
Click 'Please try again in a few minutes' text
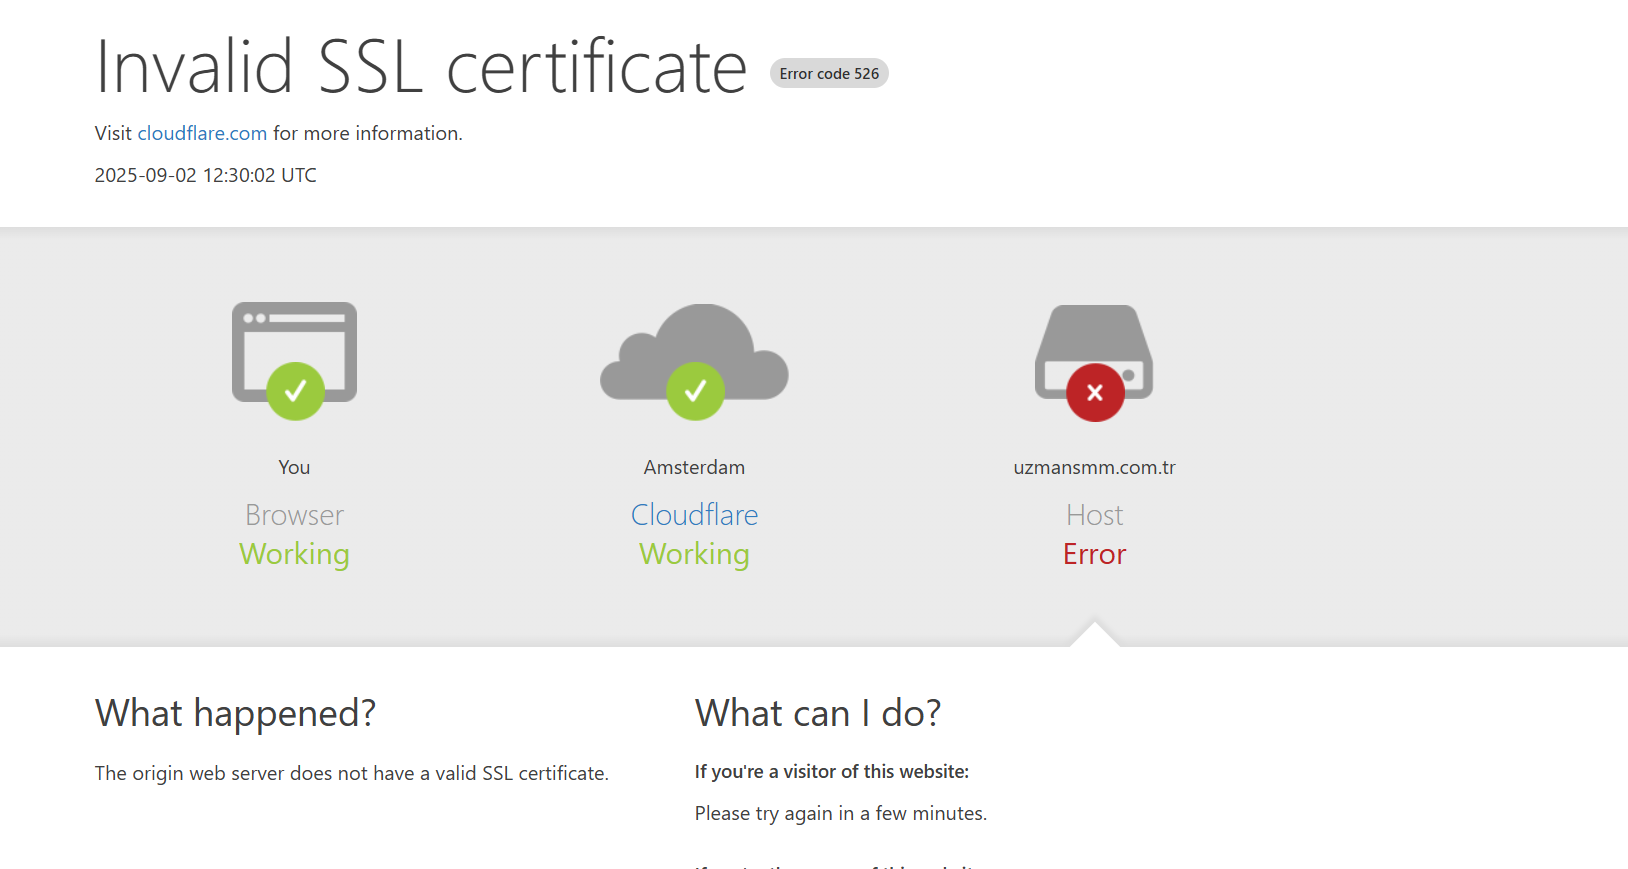(841, 813)
